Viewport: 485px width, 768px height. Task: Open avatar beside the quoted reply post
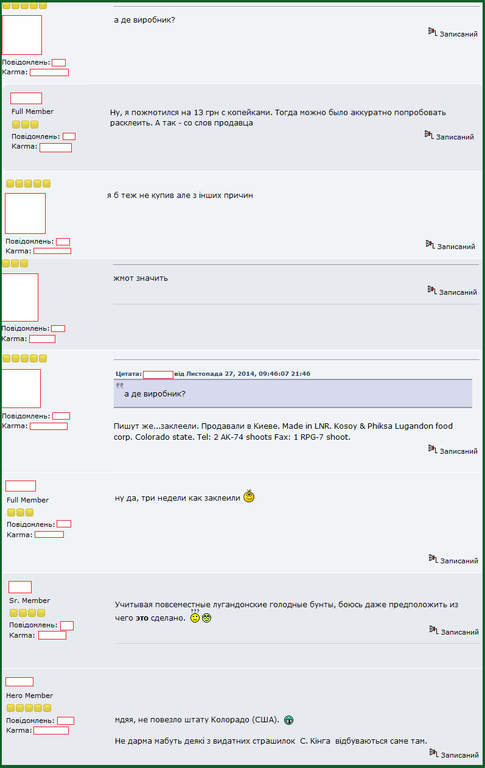[21, 388]
